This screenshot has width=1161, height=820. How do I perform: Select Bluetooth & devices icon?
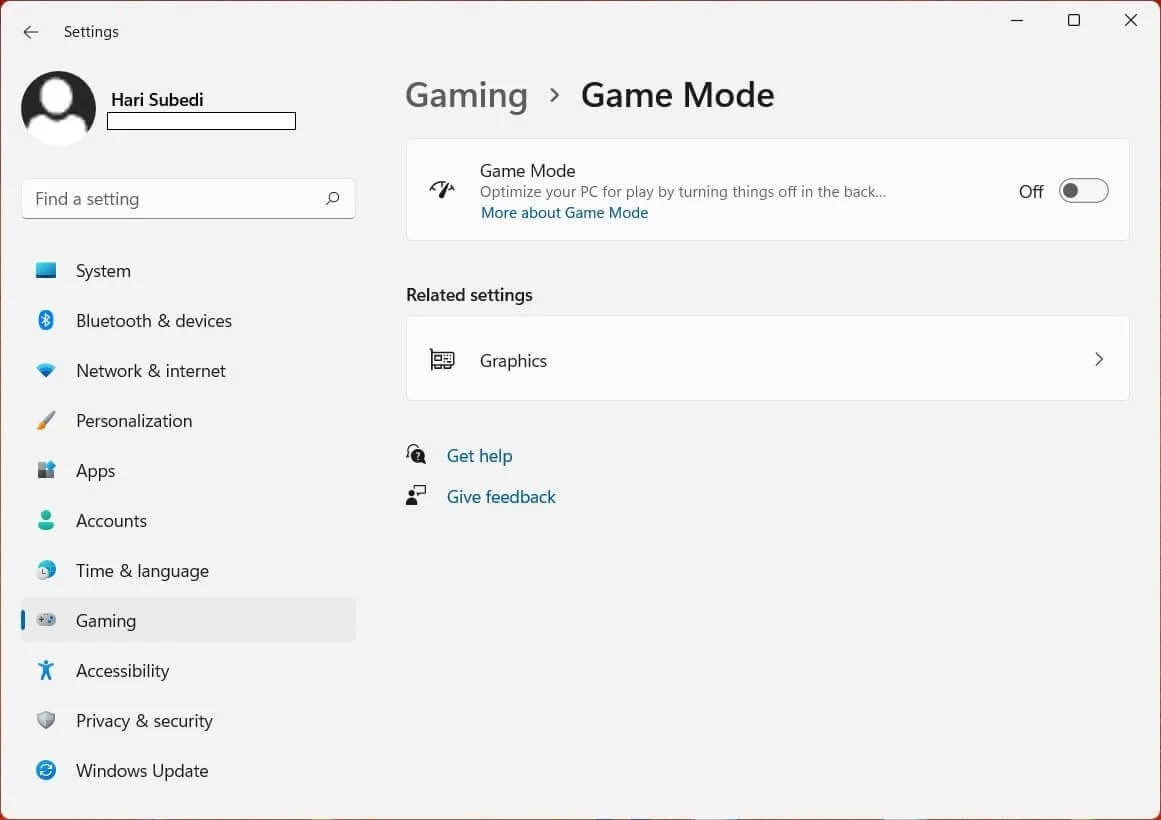pyautogui.click(x=46, y=320)
